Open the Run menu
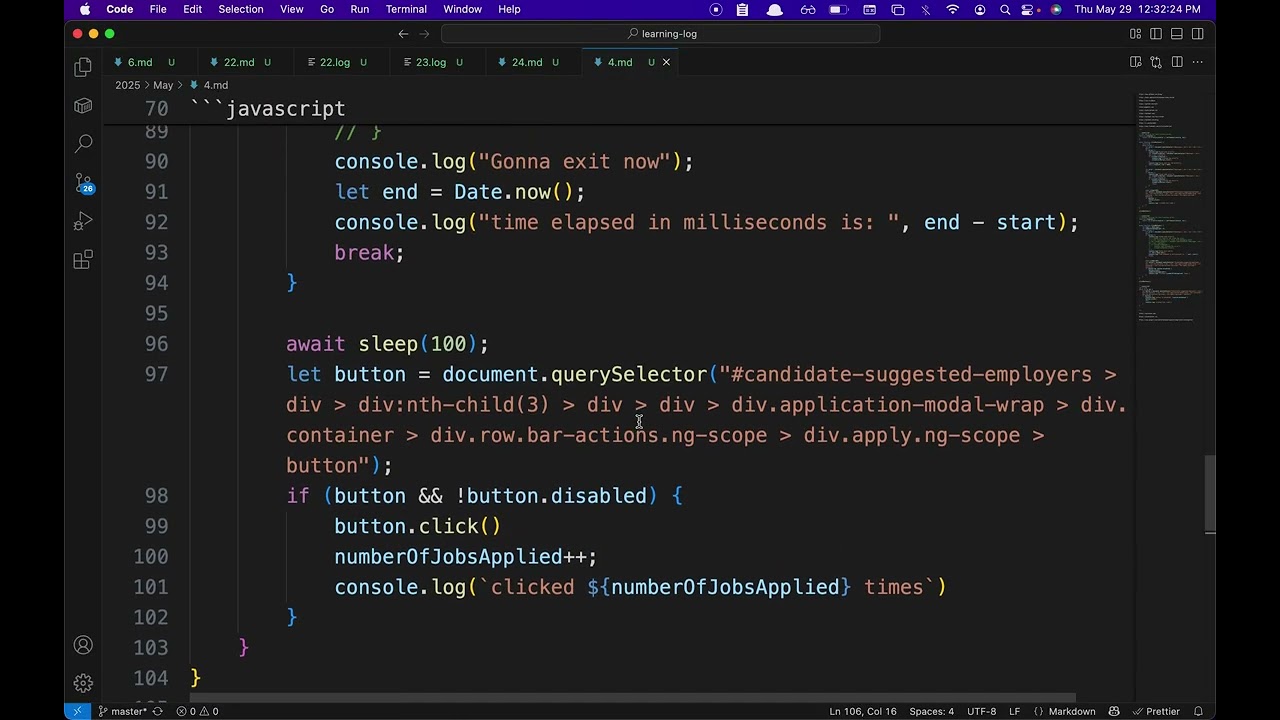 (x=359, y=9)
